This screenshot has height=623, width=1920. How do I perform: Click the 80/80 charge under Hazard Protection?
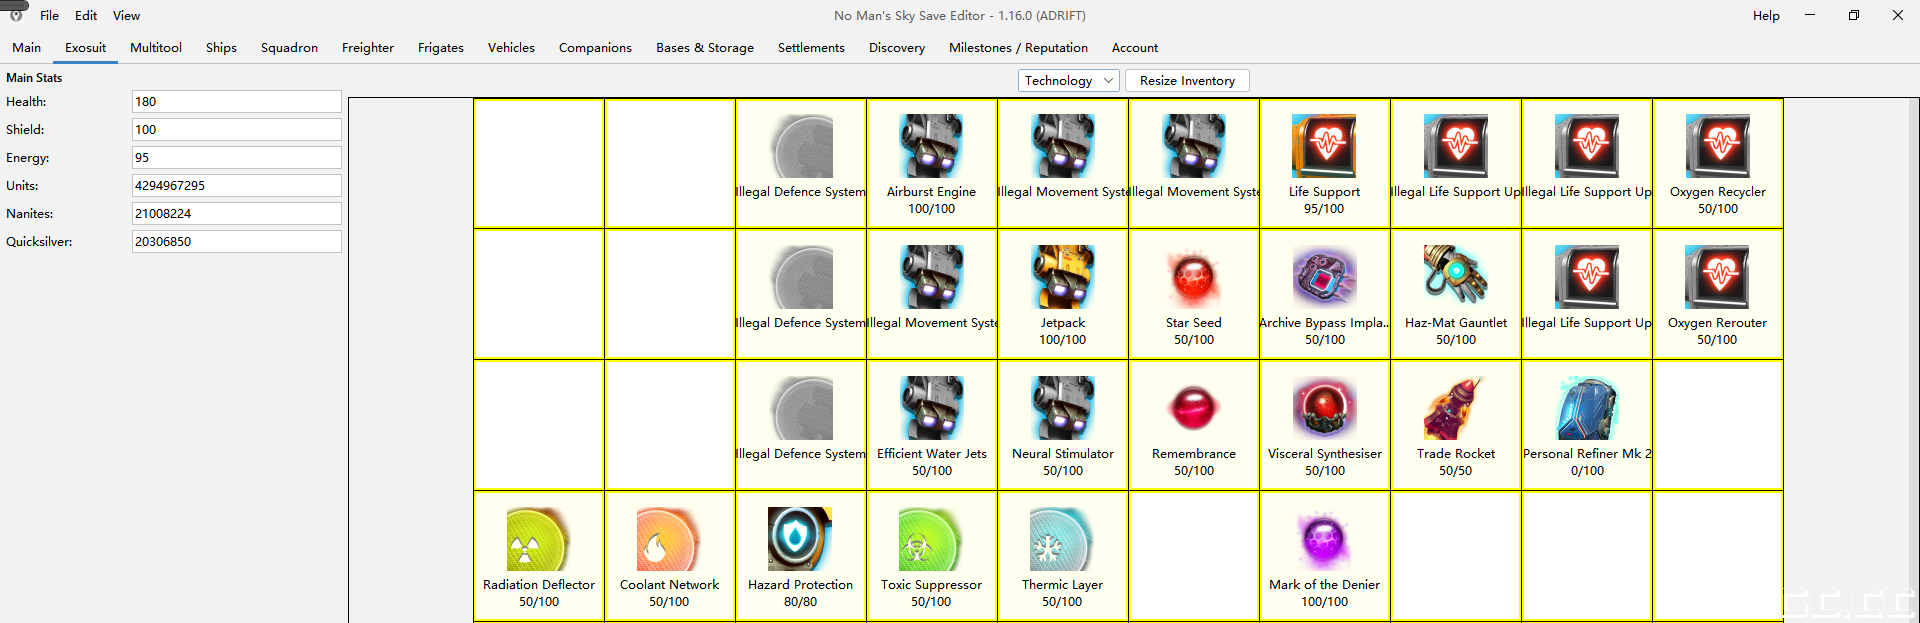coord(800,602)
